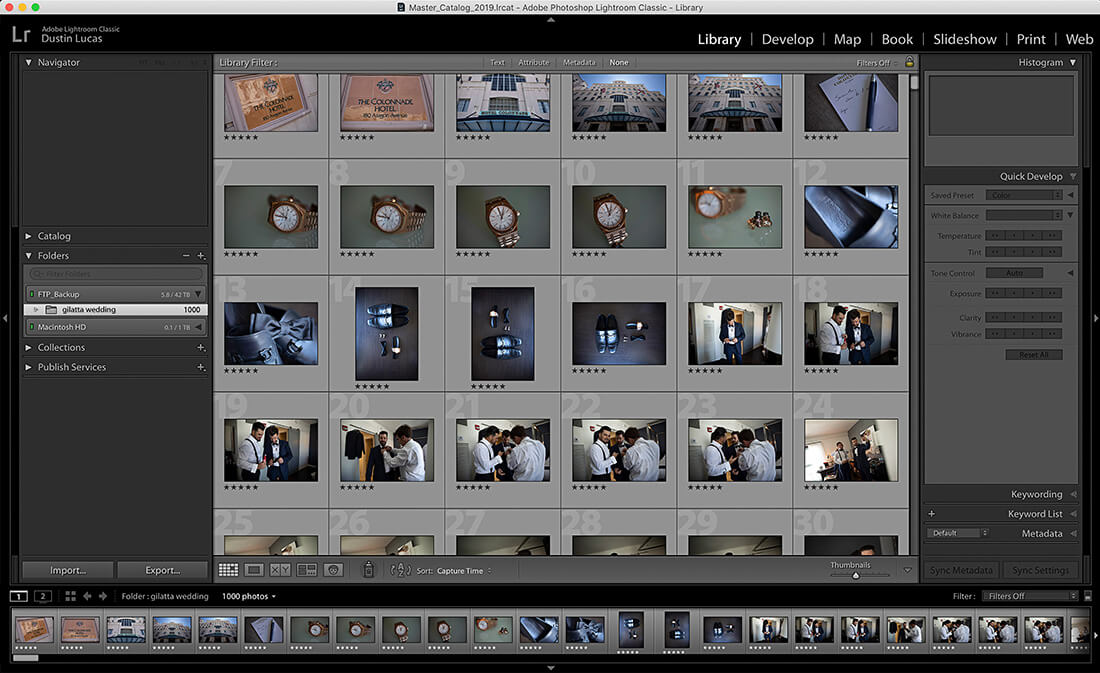Image resolution: width=1100 pixels, height=673 pixels.
Task: Click the main window '1' display button
Action: [19, 597]
